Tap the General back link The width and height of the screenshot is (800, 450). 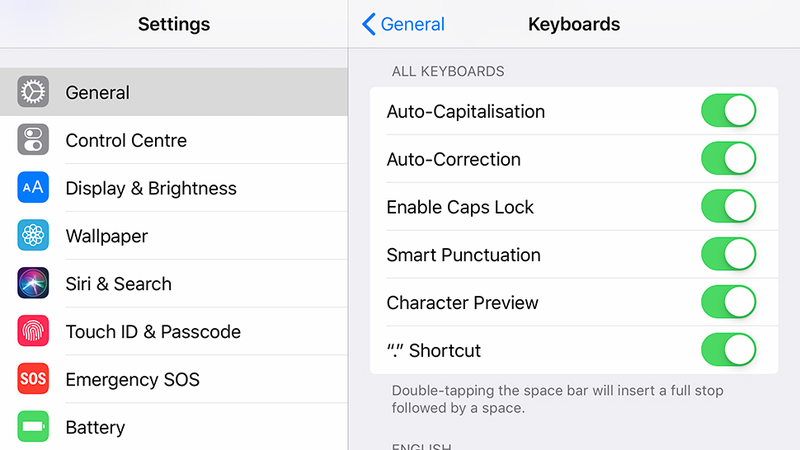pos(412,24)
